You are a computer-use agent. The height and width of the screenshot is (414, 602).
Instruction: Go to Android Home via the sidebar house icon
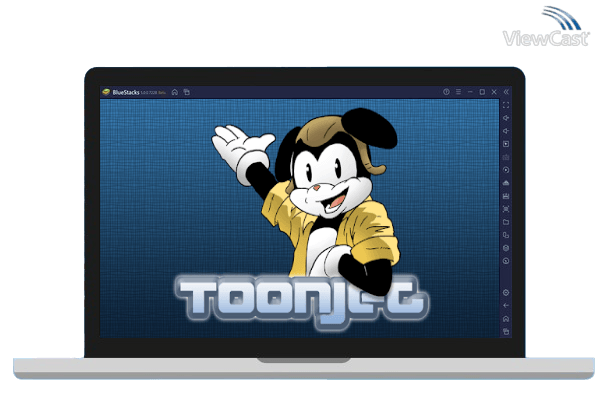pos(506,319)
